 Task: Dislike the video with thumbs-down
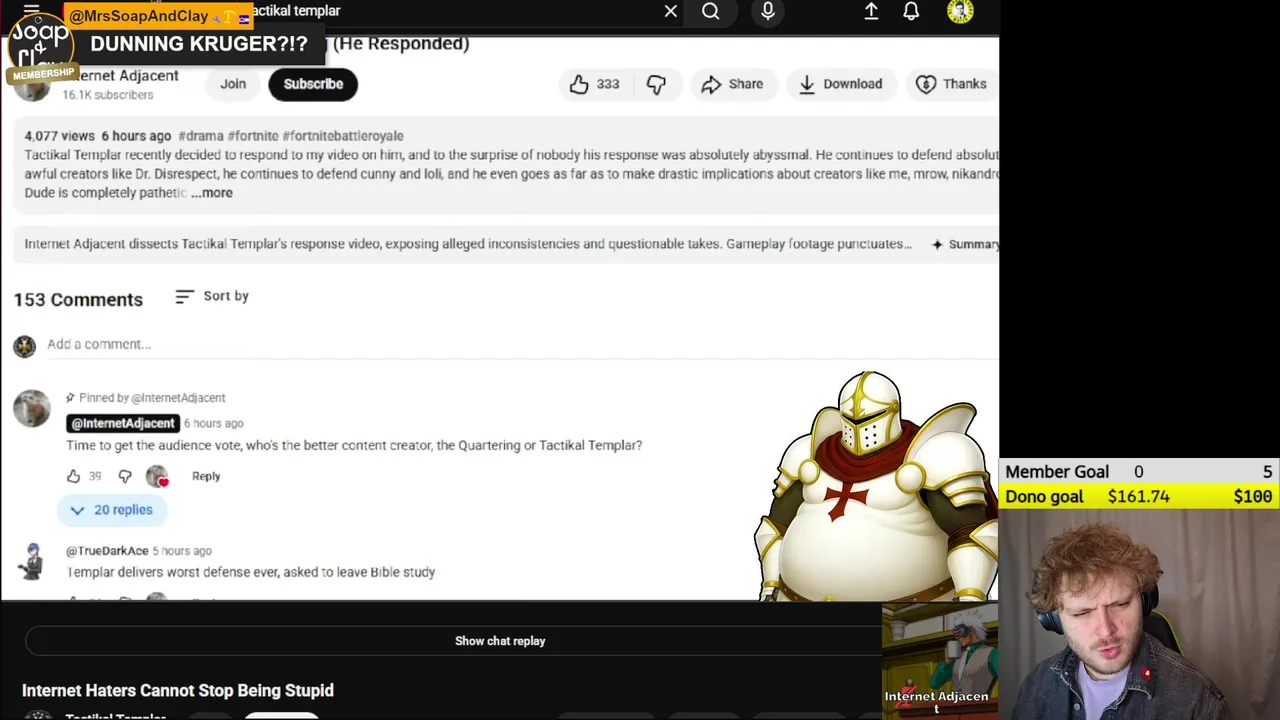[656, 84]
